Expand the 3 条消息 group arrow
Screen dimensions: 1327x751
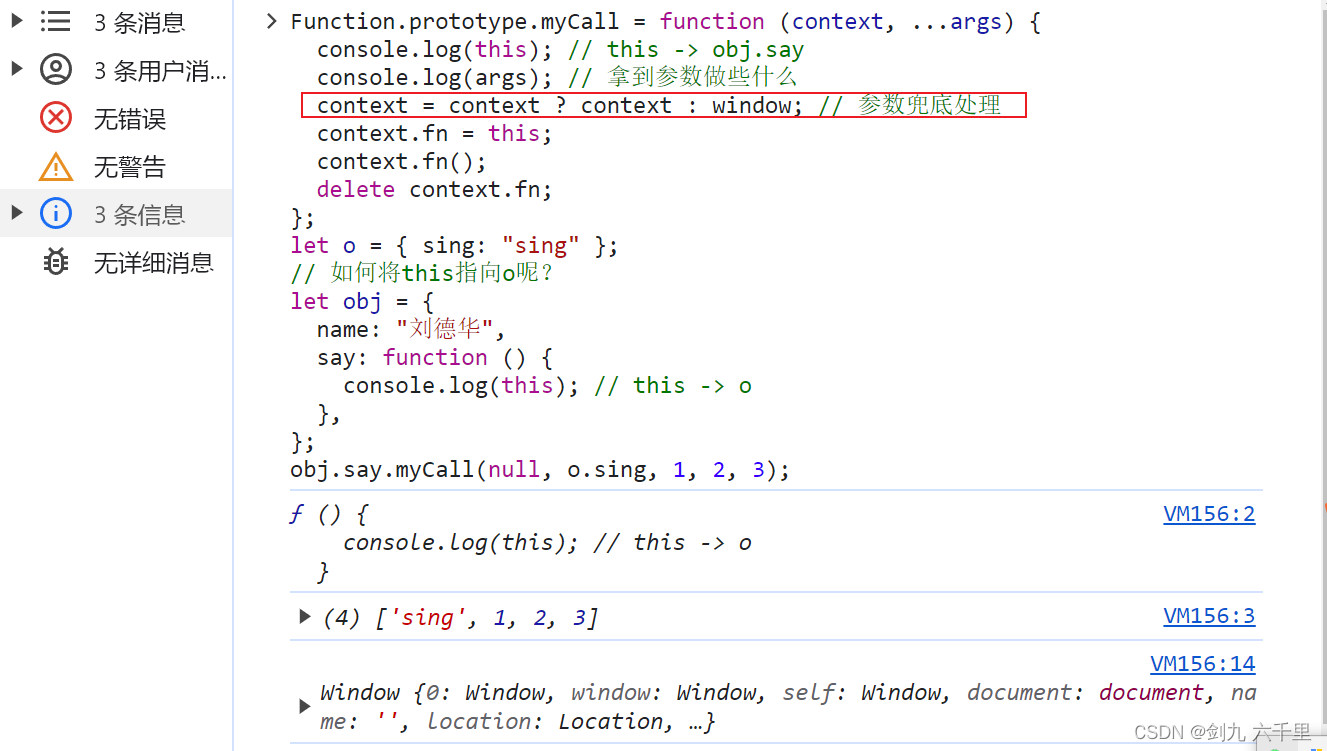[x=16, y=21]
